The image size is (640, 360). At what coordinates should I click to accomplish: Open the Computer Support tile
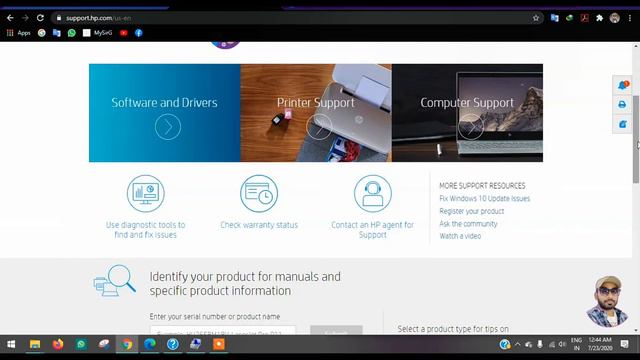[467, 113]
